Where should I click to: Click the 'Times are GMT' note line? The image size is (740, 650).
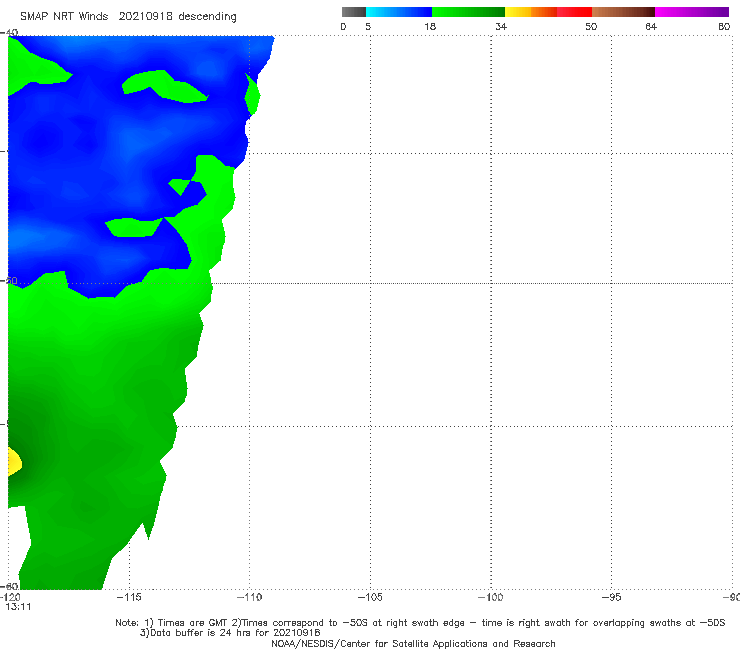420,623
